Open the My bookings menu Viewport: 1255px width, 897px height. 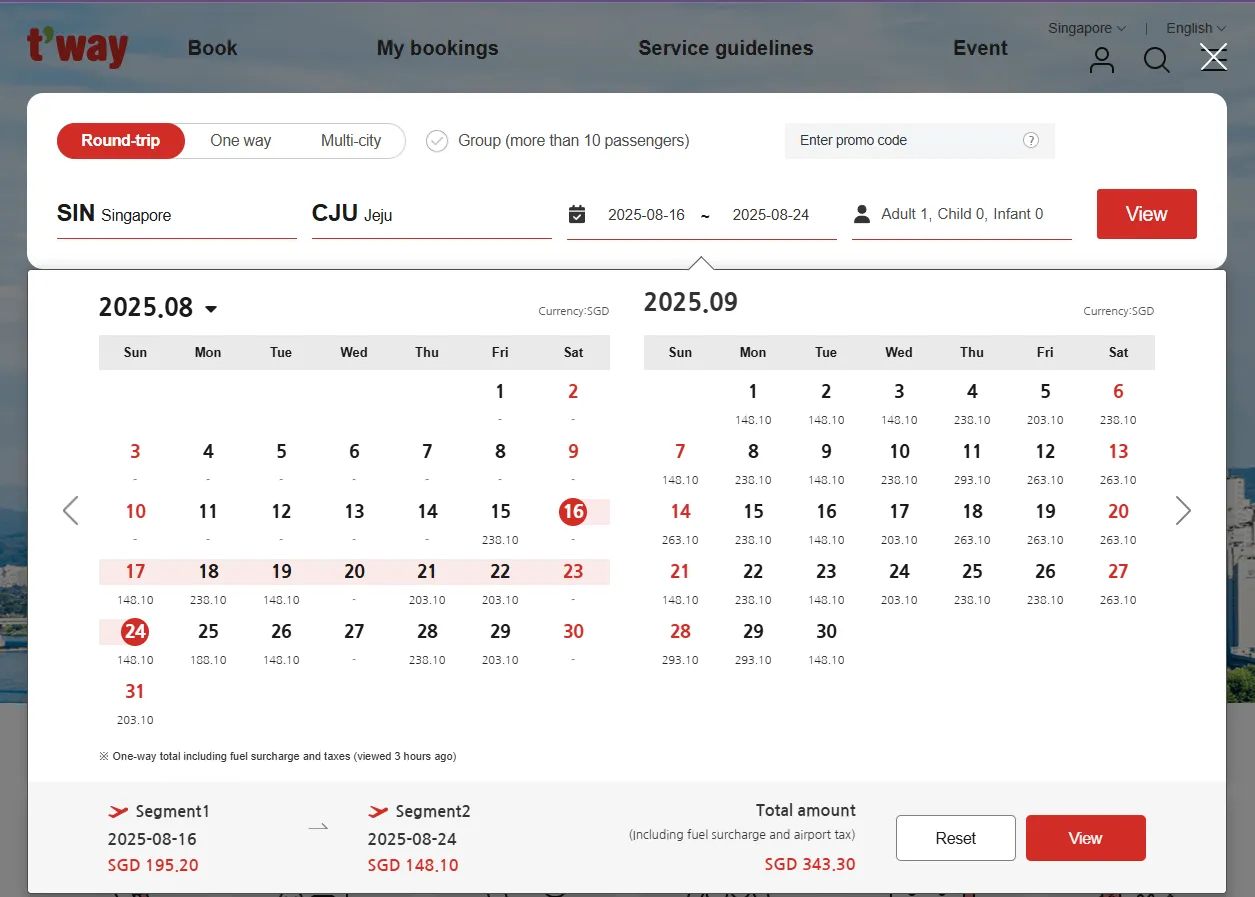click(x=437, y=48)
